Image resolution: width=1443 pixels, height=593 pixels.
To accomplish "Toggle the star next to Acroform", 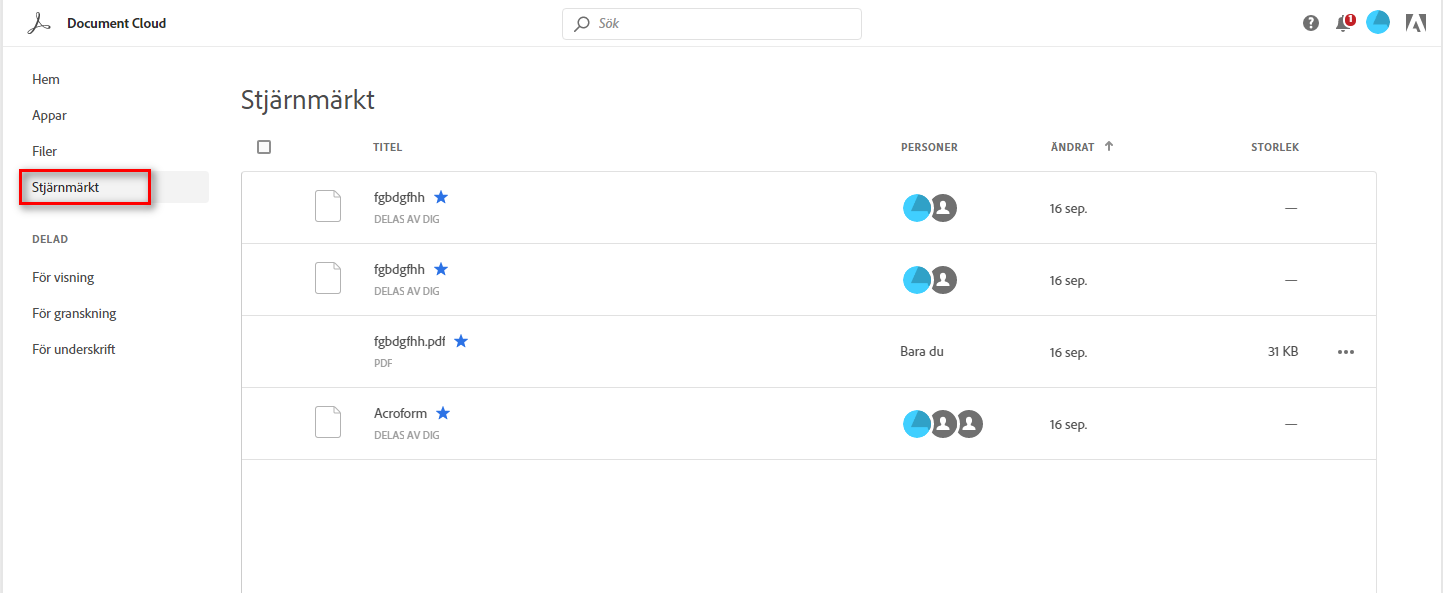I will click(x=443, y=413).
